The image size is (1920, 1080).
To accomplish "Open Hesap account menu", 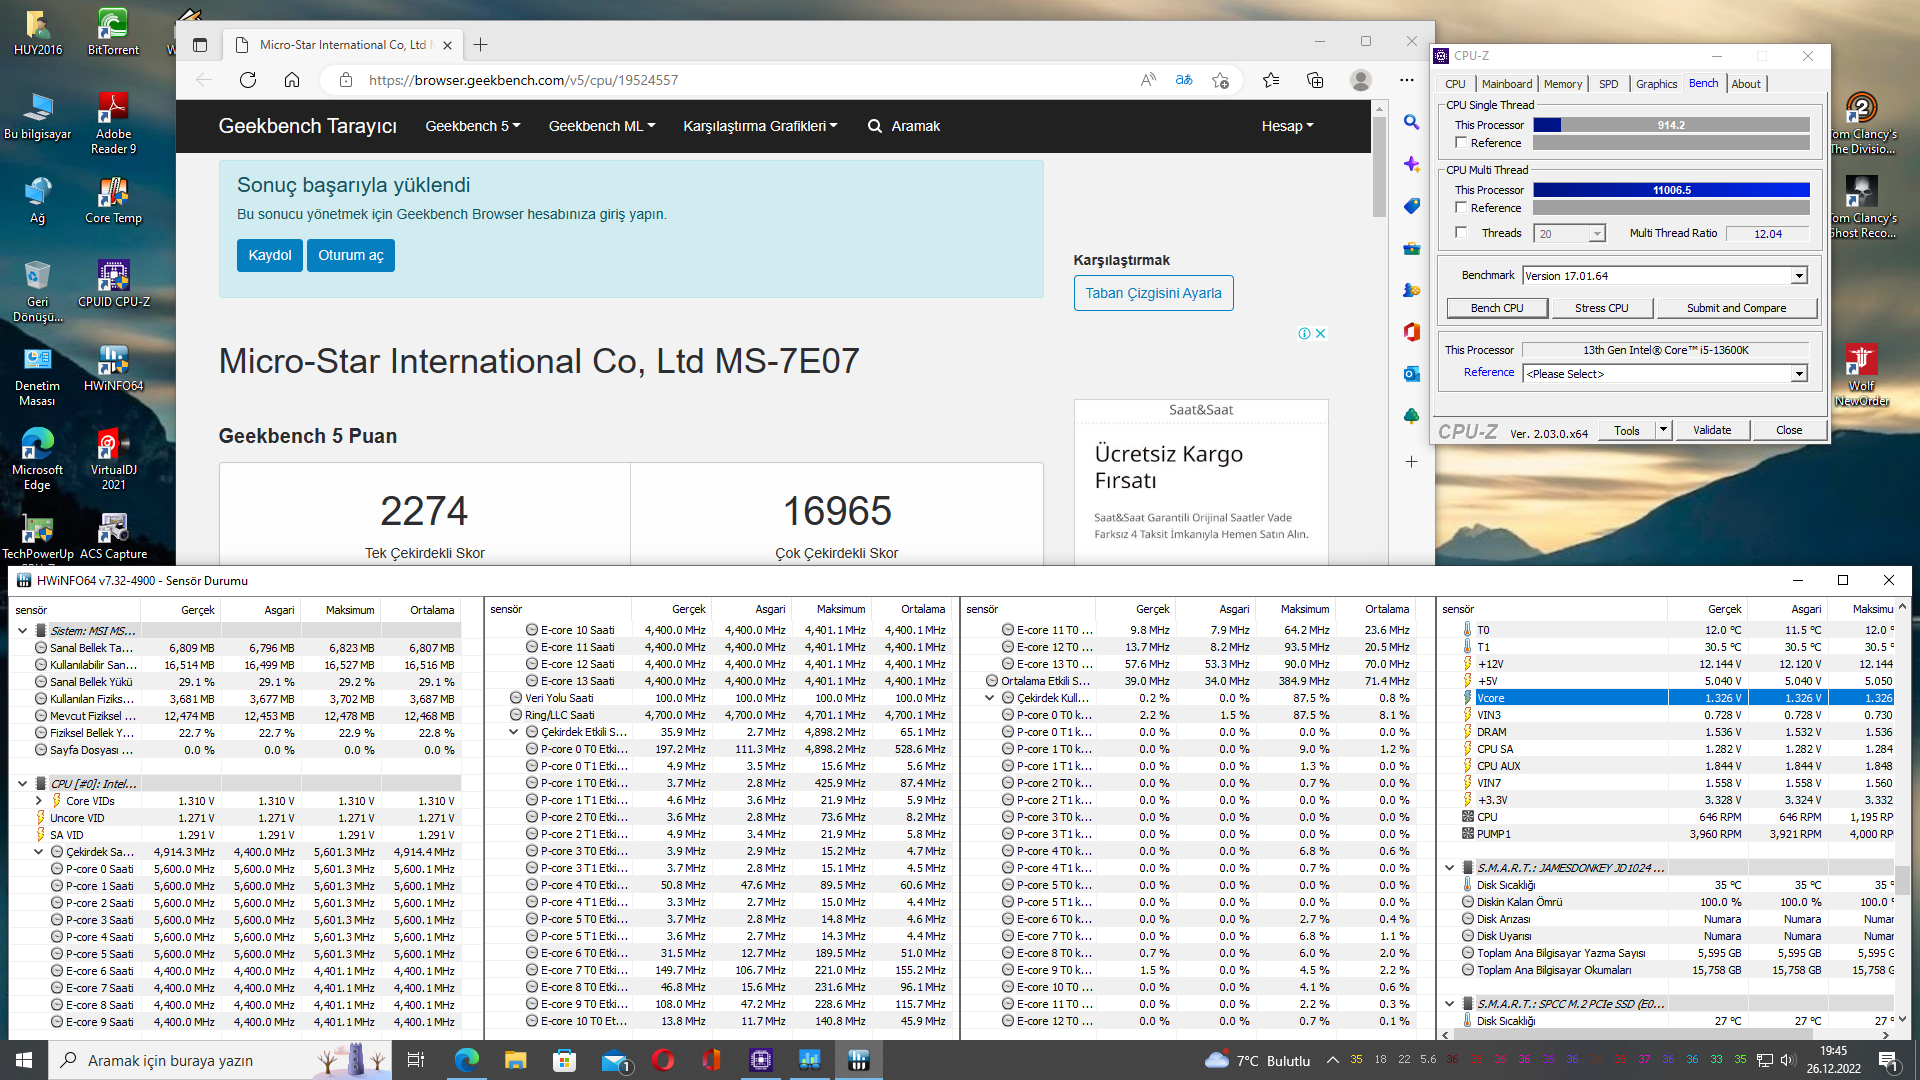I will (1287, 126).
